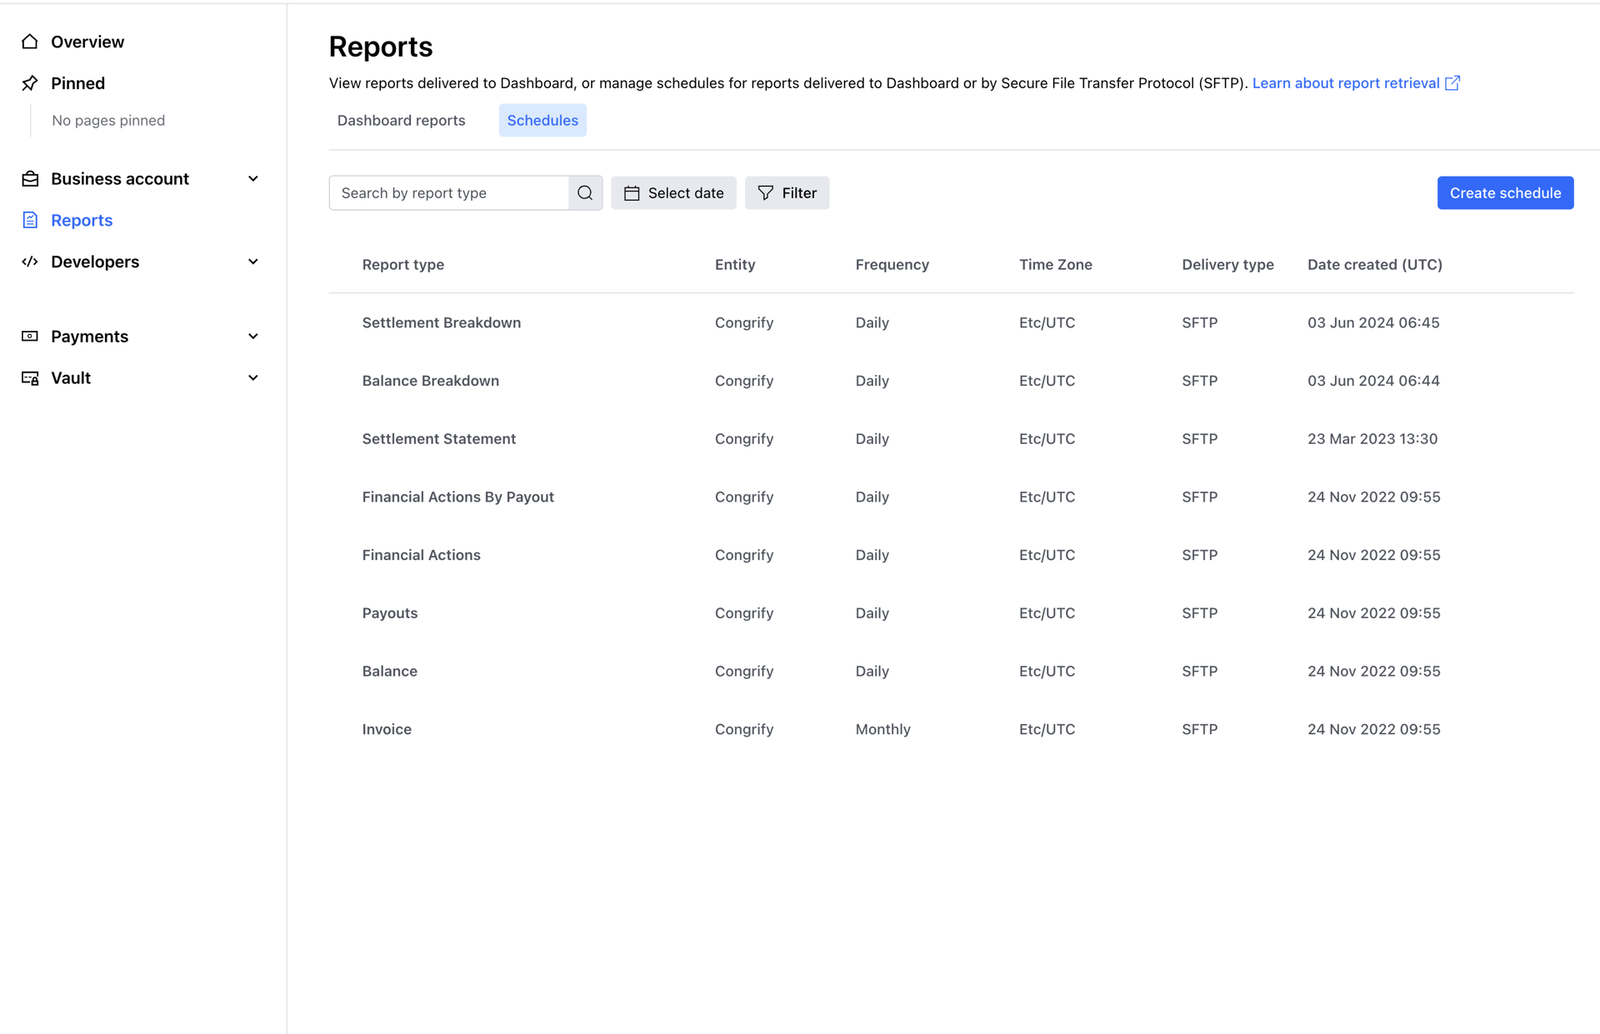Select the Balance report row
1600x1034 pixels.
[x=951, y=671]
